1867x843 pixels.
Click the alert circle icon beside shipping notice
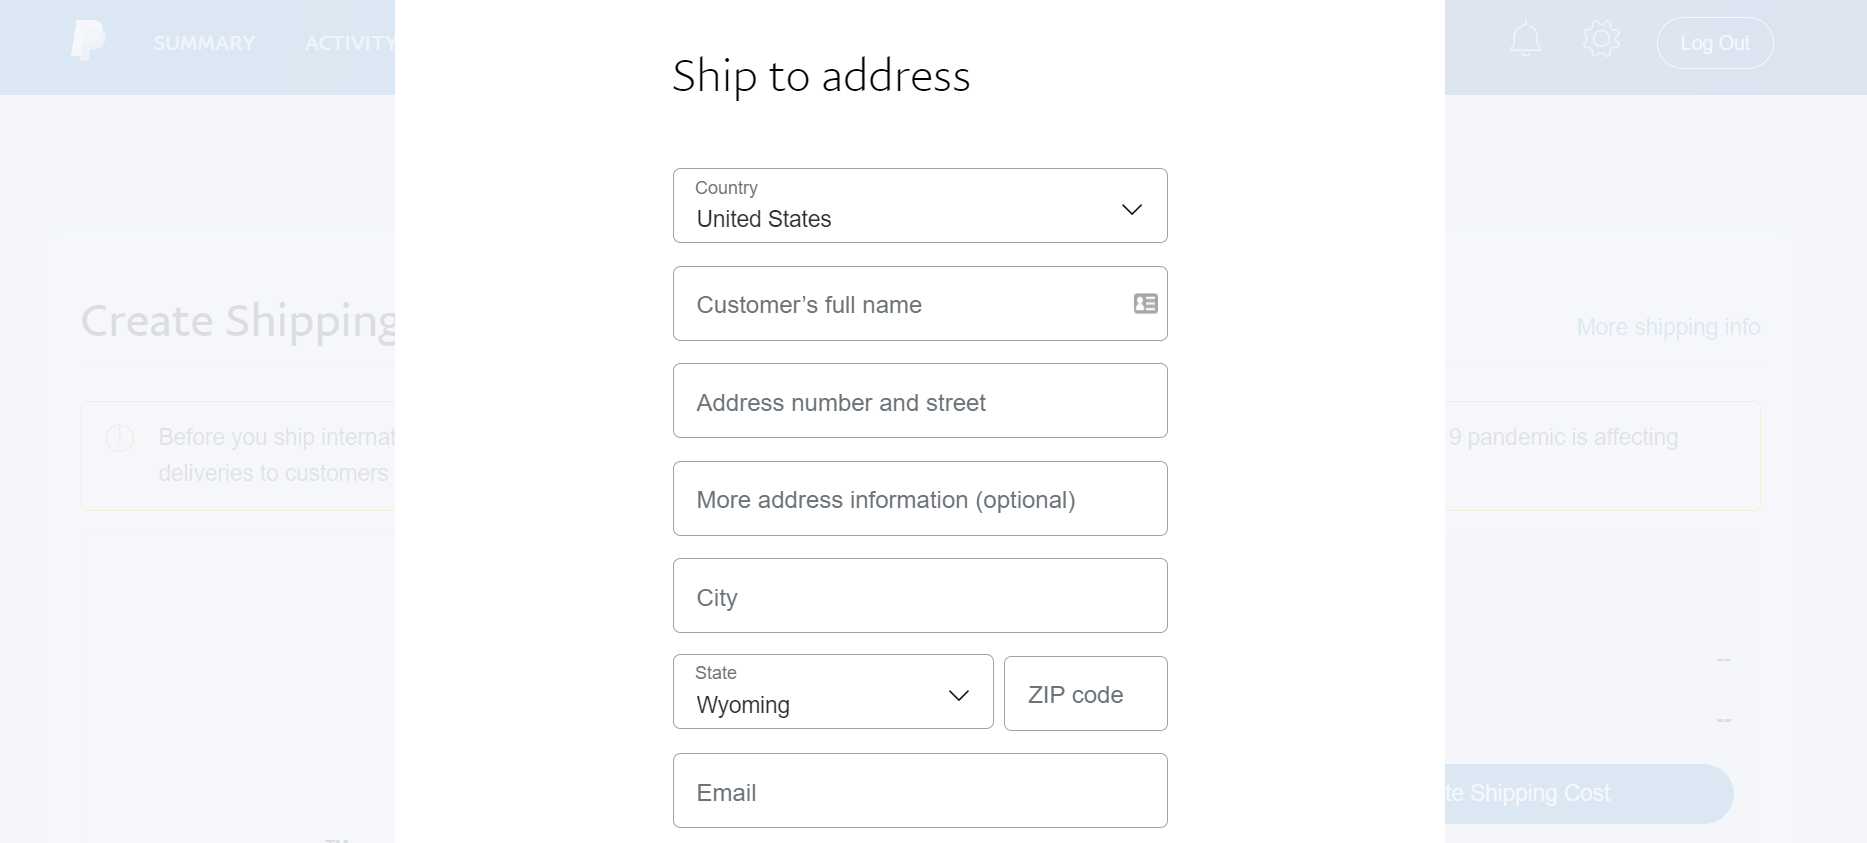tap(119, 438)
